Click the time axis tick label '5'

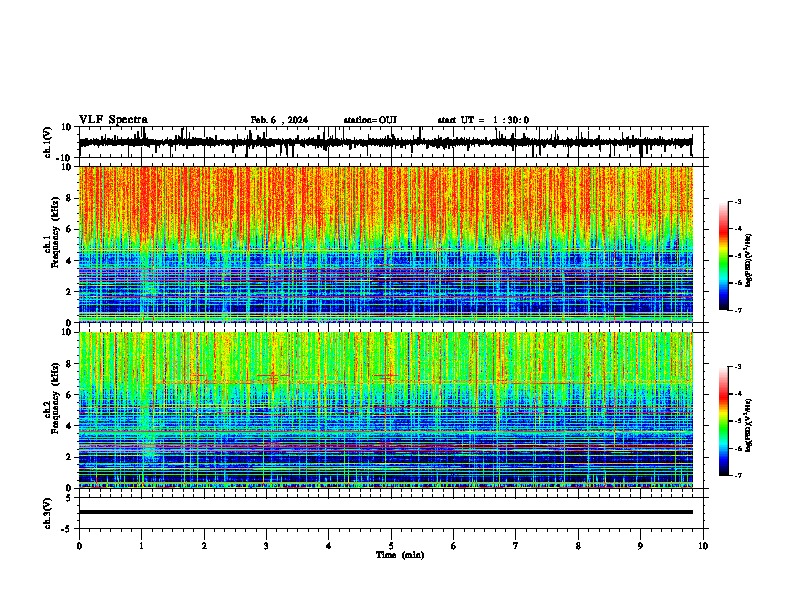click(391, 546)
